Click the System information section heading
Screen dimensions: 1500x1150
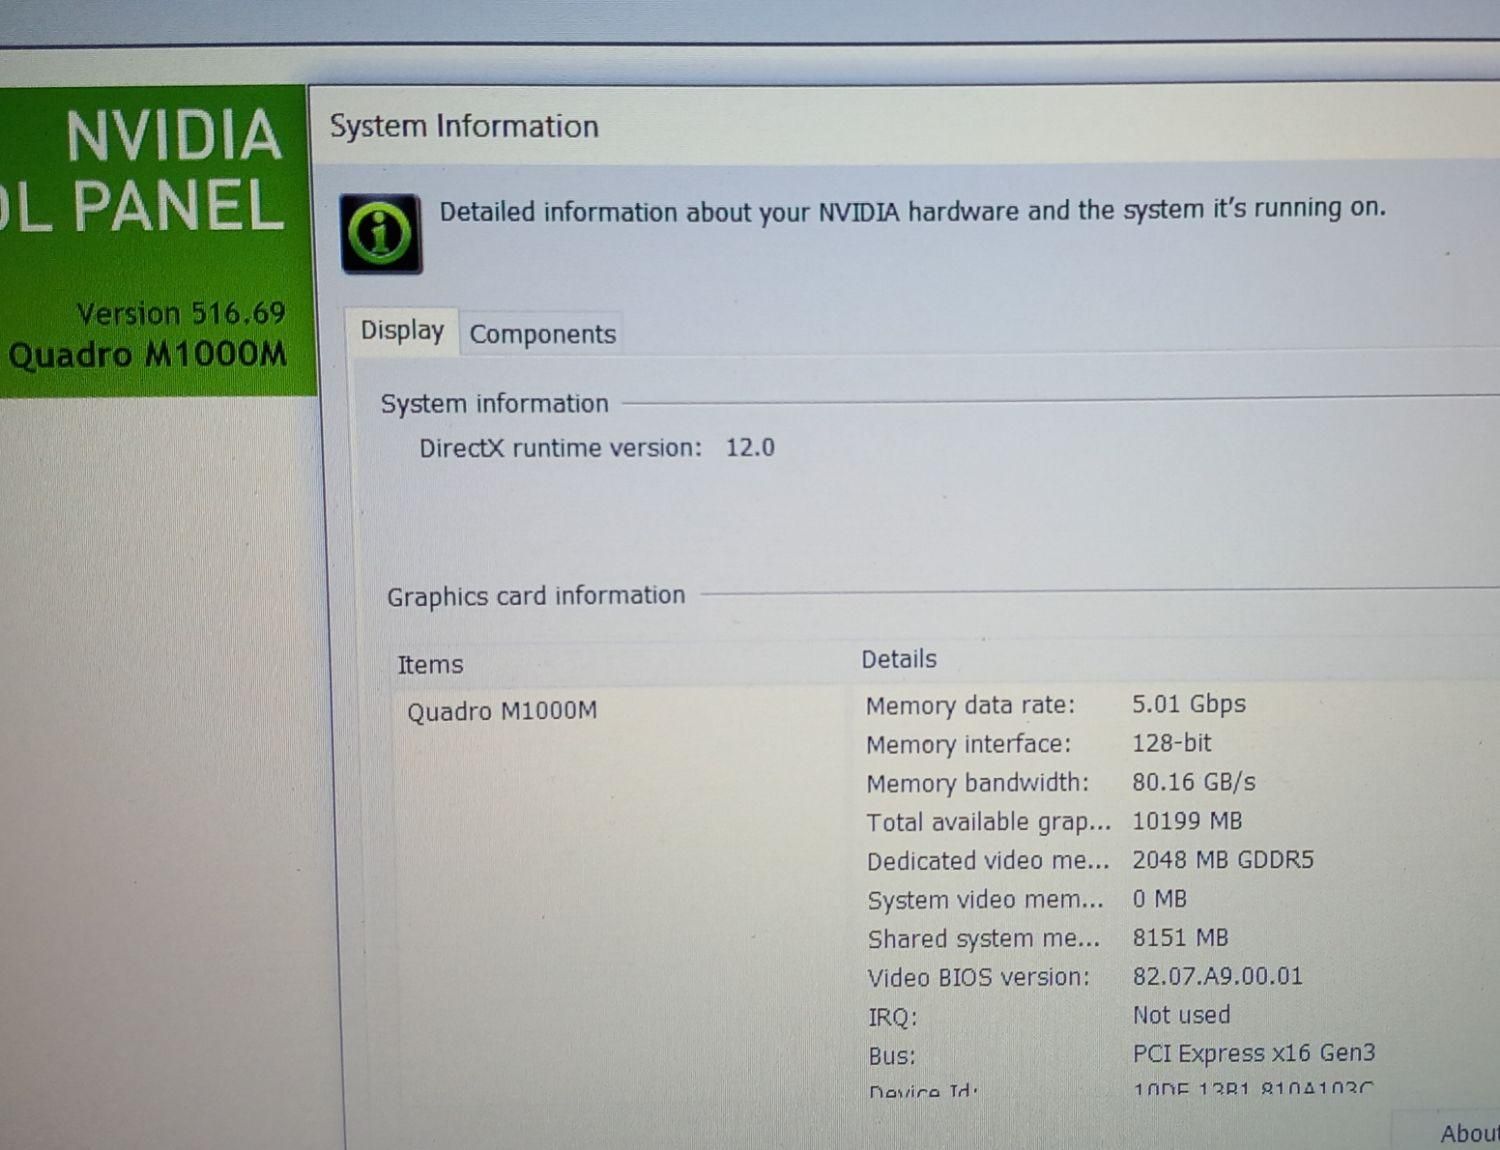(494, 404)
